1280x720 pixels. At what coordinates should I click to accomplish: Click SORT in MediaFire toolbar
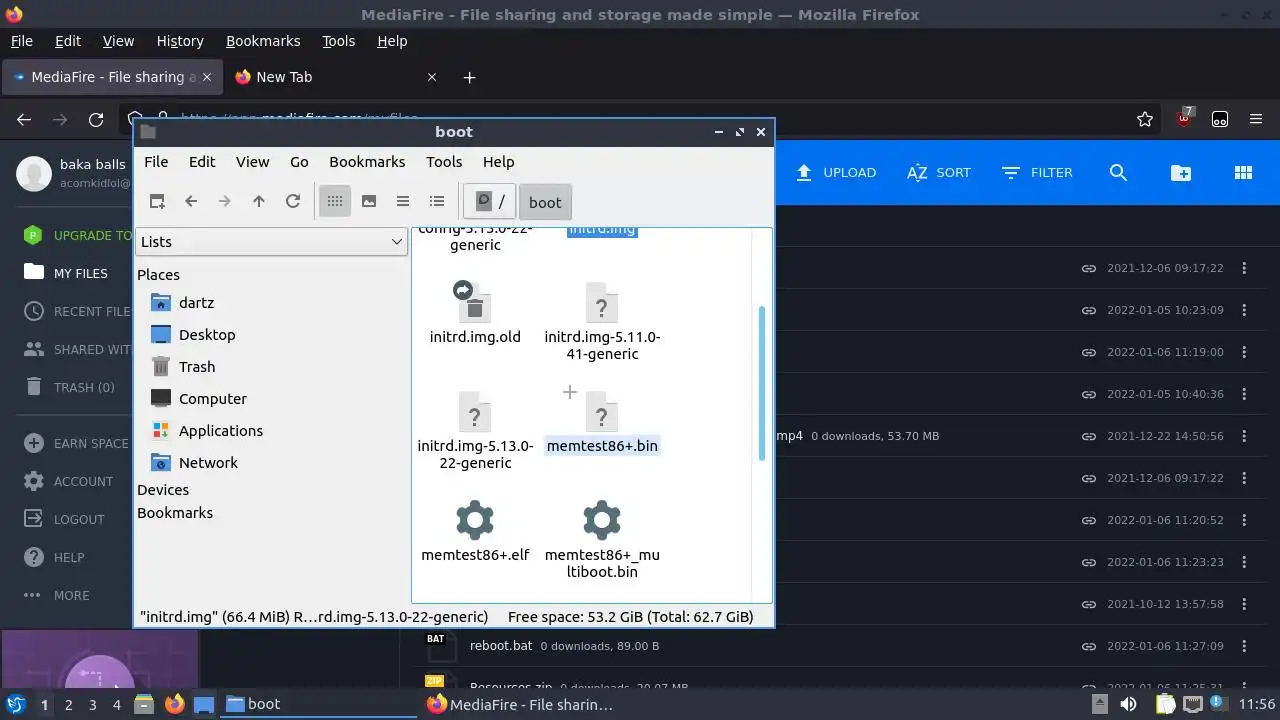coord(939,172)
